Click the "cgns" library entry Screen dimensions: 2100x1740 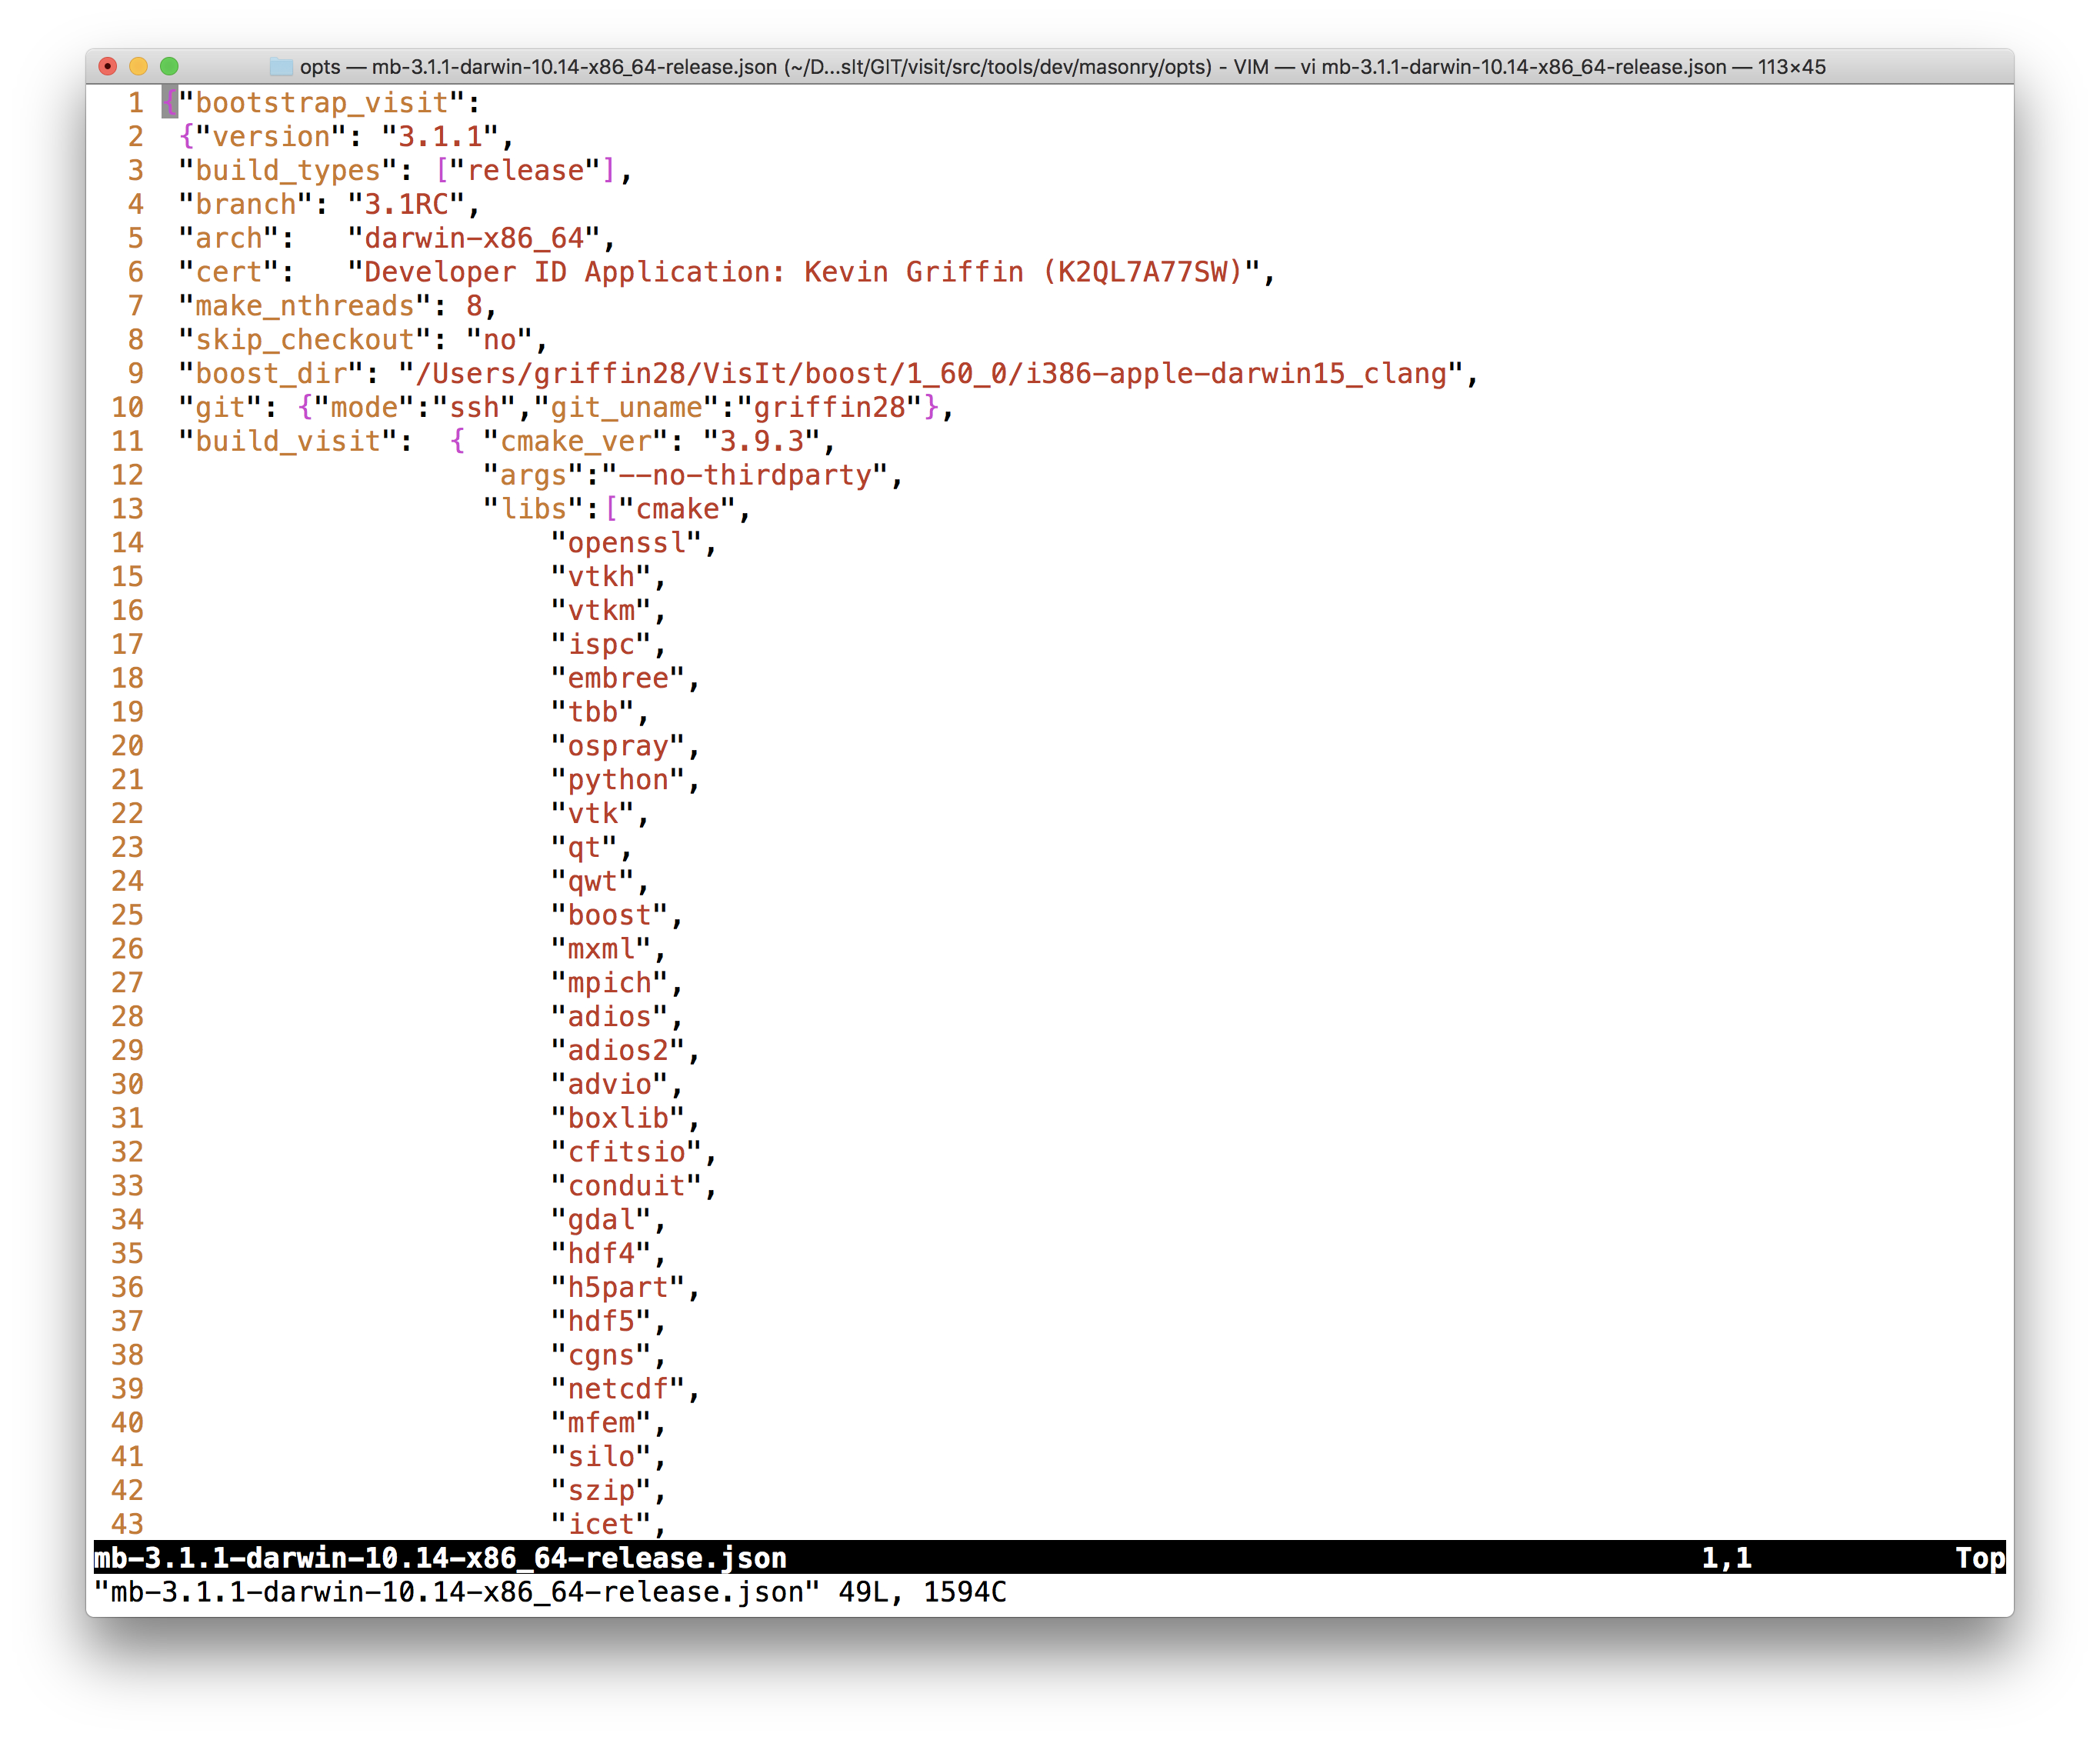pos(601,1355)
